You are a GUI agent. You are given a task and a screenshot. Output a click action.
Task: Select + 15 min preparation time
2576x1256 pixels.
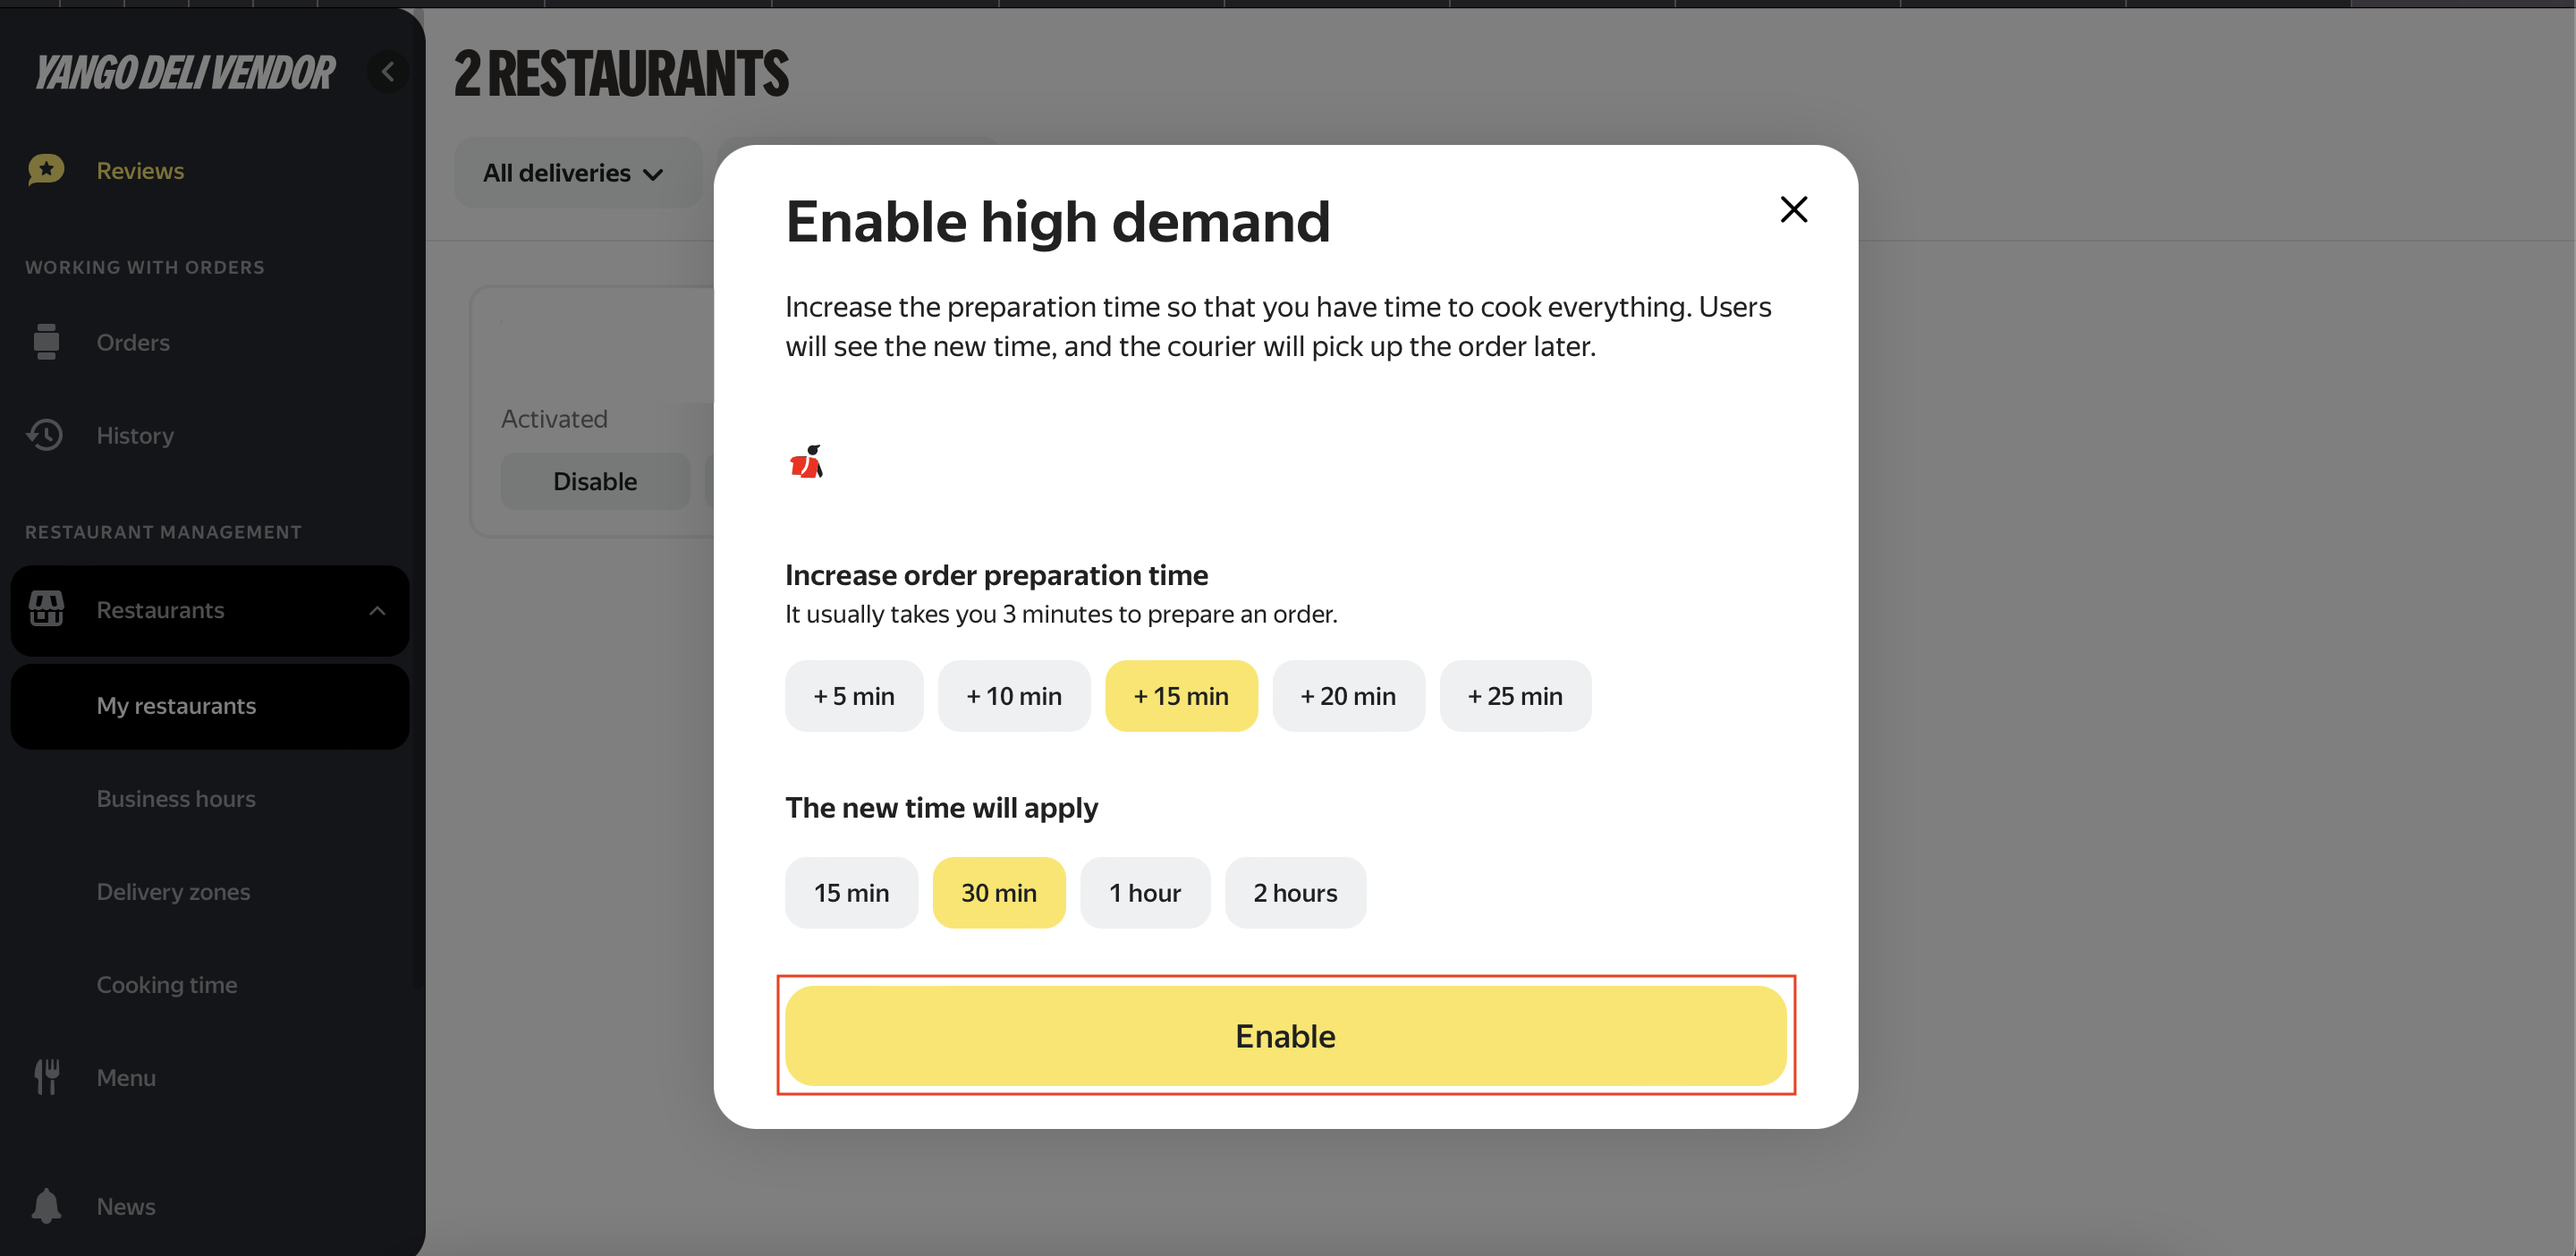1181,696
